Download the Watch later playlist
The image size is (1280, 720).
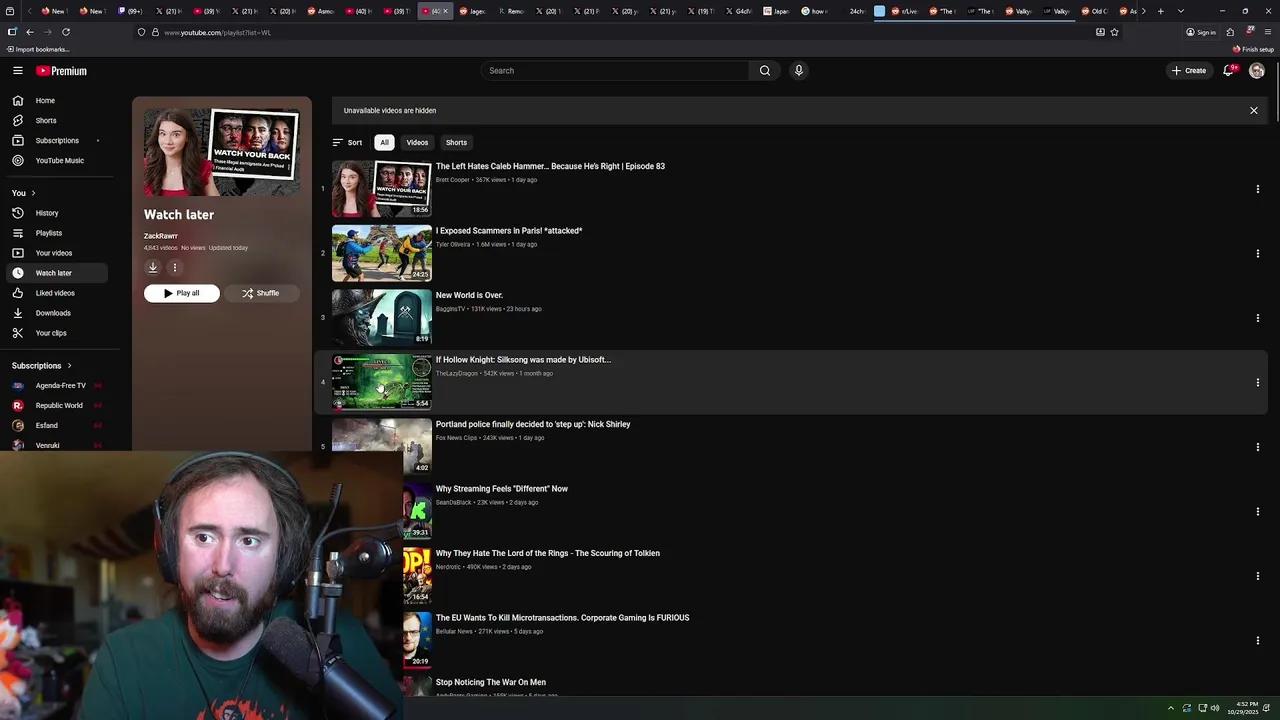coord(153,267)
